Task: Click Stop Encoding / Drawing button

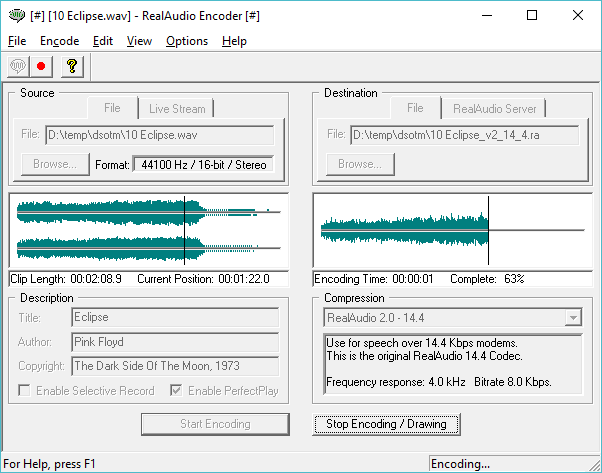Action: click(386, 424)
